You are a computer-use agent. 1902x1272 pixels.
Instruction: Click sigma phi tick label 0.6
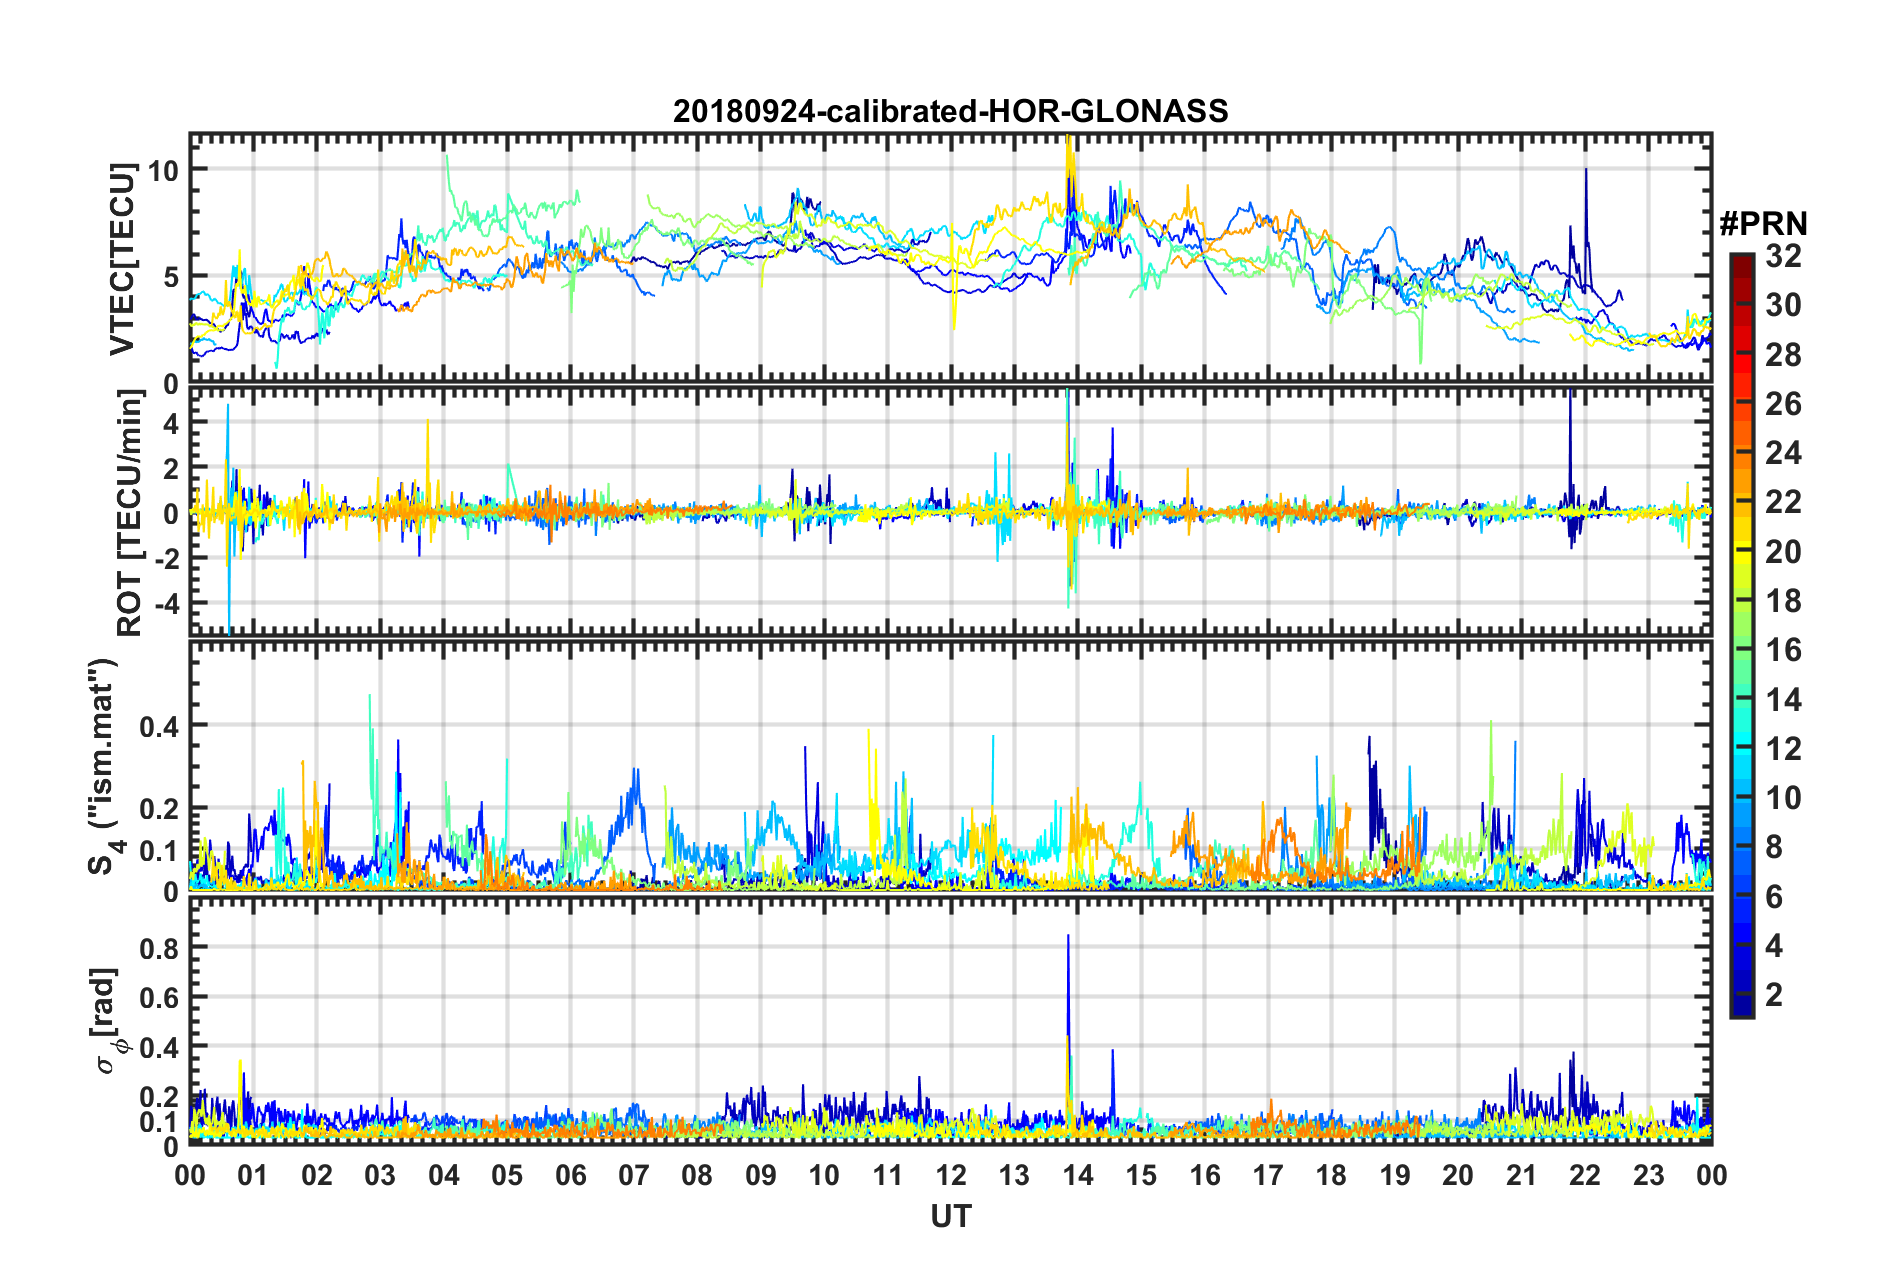[160, 998]
